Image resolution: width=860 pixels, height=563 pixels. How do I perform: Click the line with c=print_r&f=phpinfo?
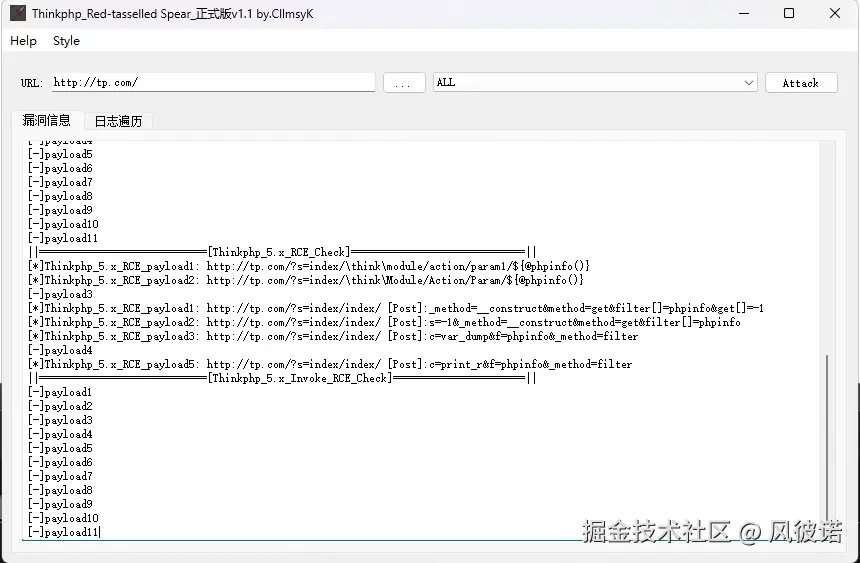pyautogui.click(x=330, y=364)
